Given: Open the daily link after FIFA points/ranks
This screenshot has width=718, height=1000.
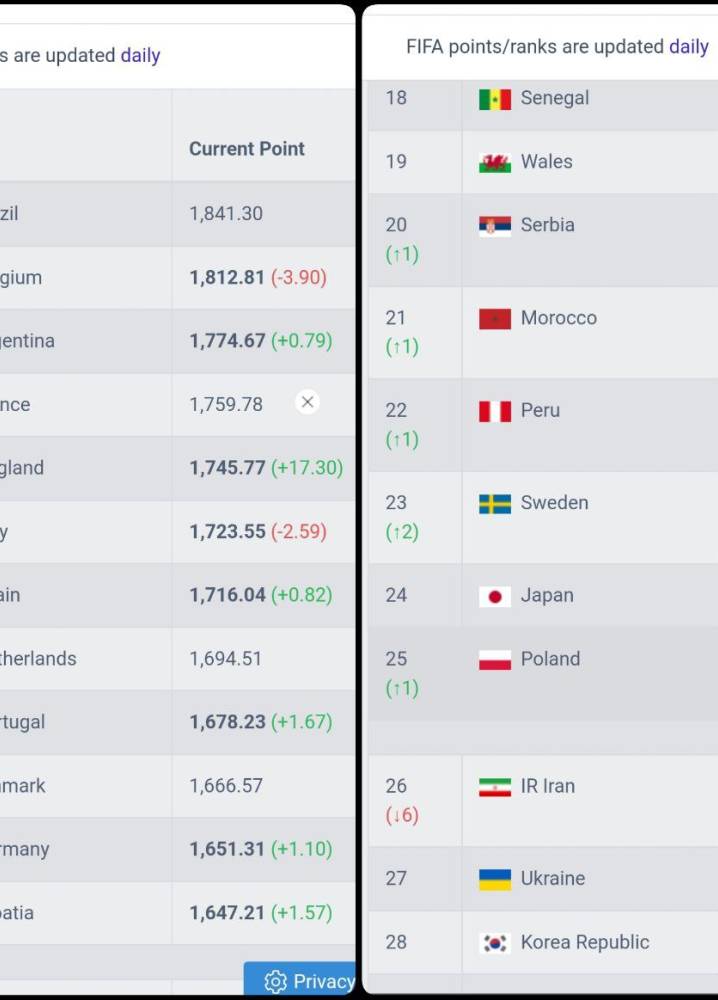Looking at the screenshot, I should point(689,47).
